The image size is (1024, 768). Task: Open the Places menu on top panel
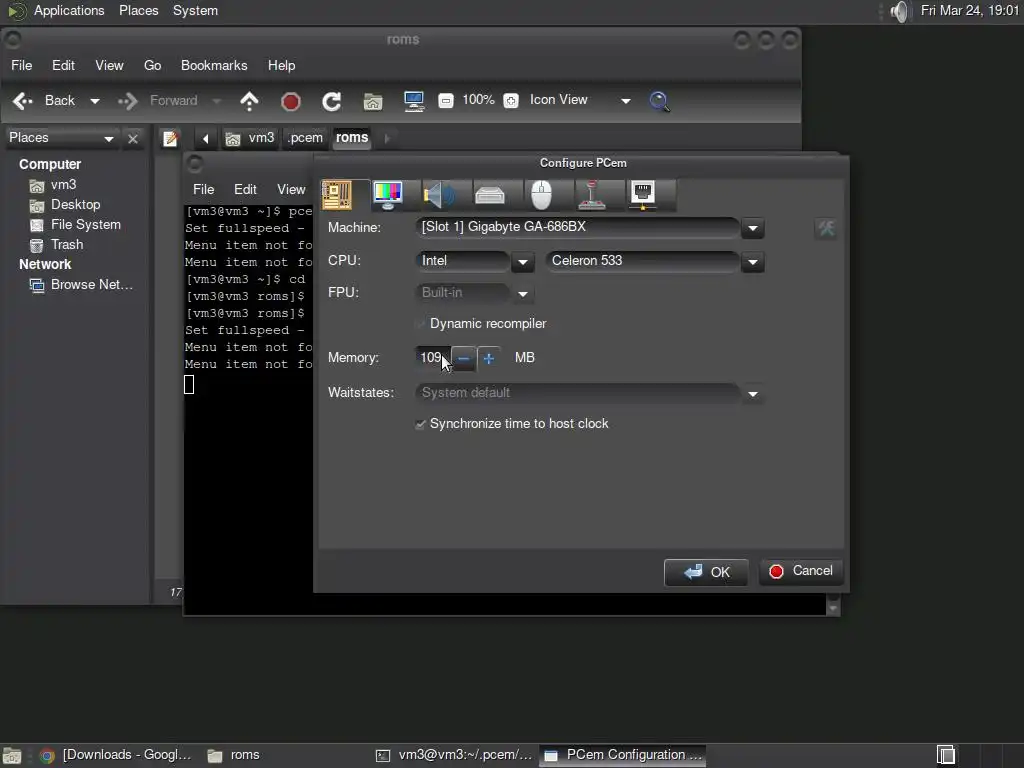(x=138, y=10)
